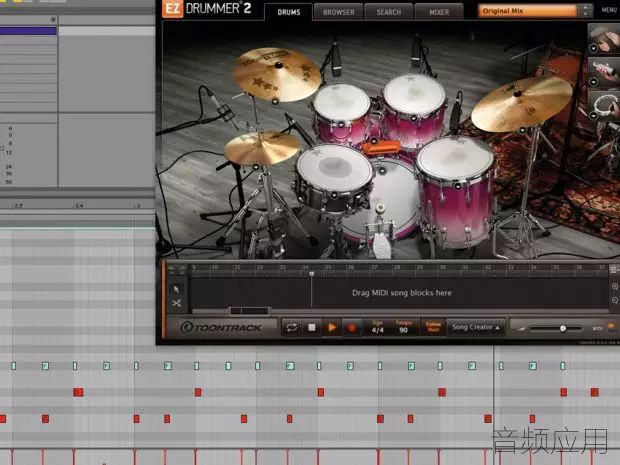620x465 pixels.
Task: Click the playhead marker on the song timeline
Action: tap(312, 274)
